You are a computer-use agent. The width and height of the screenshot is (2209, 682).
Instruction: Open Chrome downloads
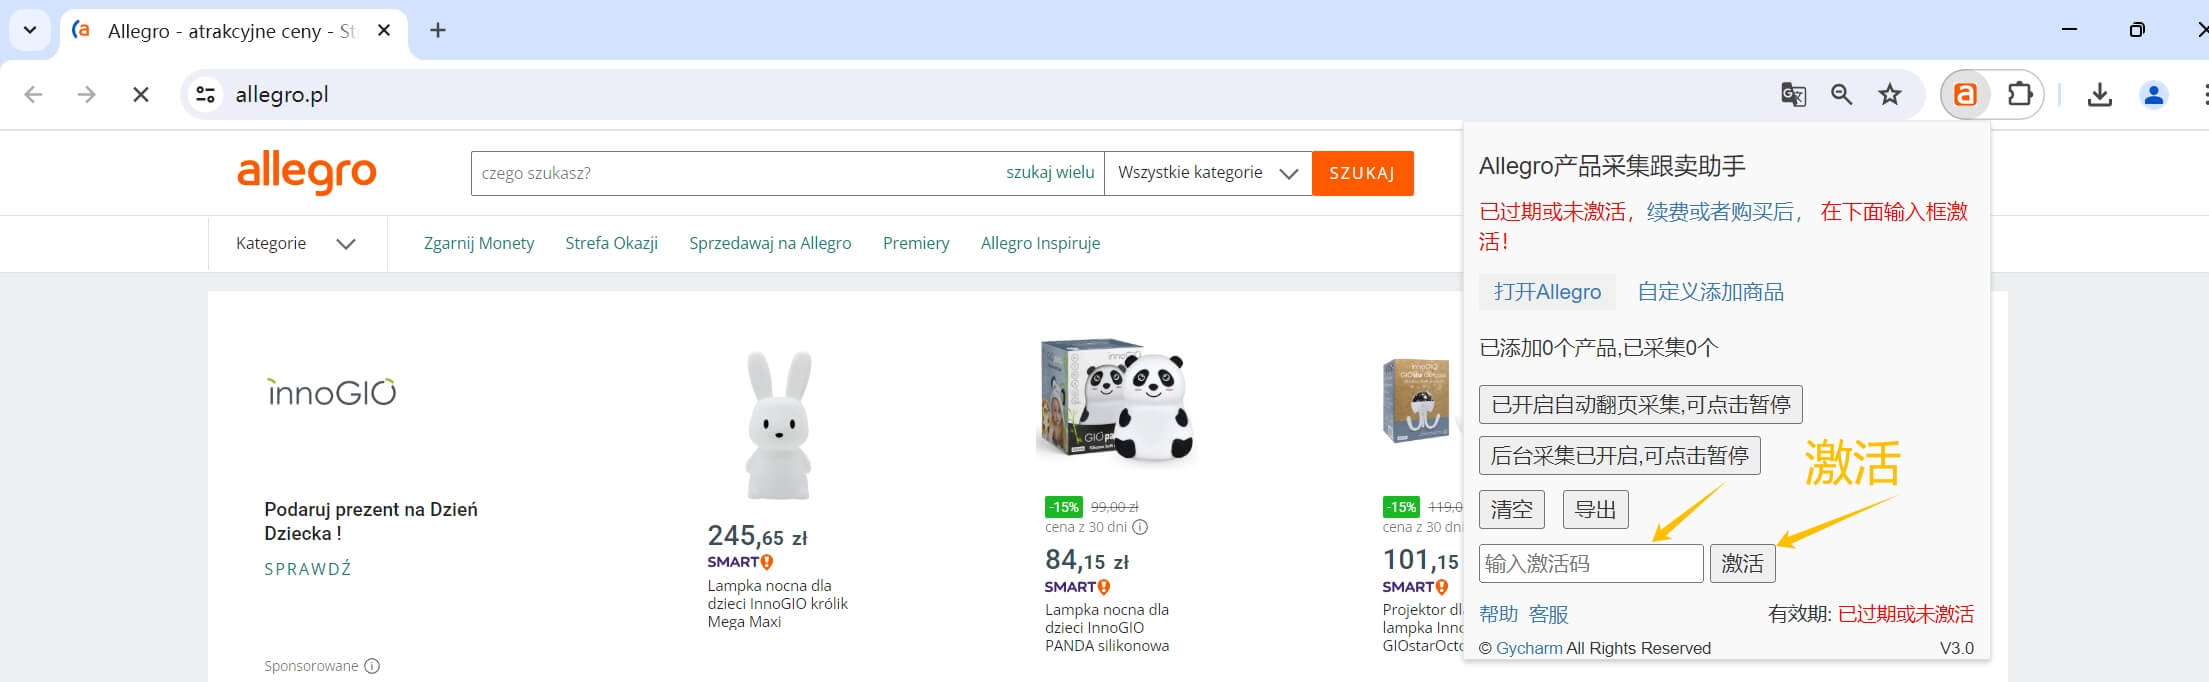[2100, 95]
